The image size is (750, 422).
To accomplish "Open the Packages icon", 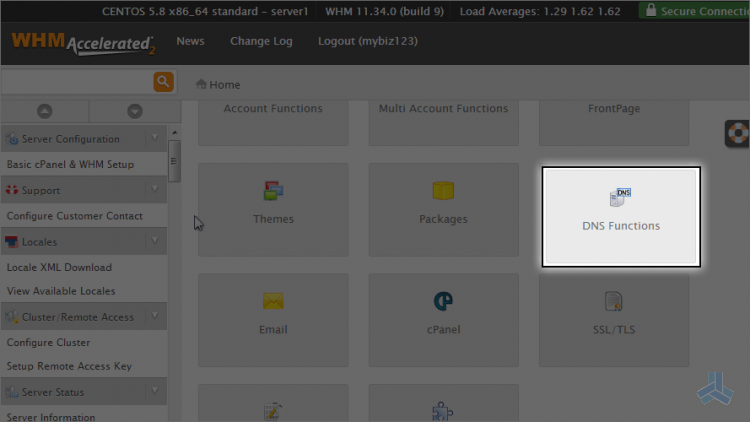I will click(x=443, y=191).
